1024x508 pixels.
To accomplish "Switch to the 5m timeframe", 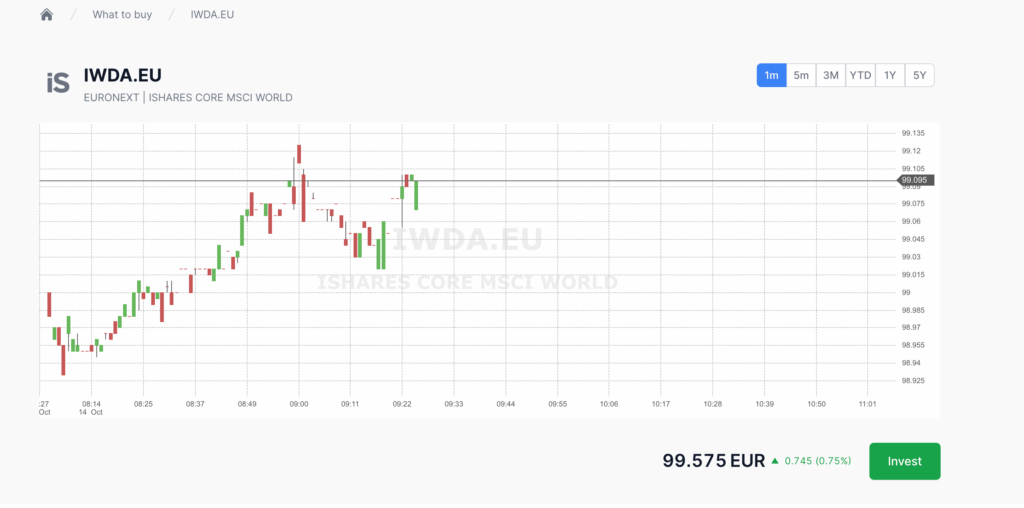I will click(801, 75).
